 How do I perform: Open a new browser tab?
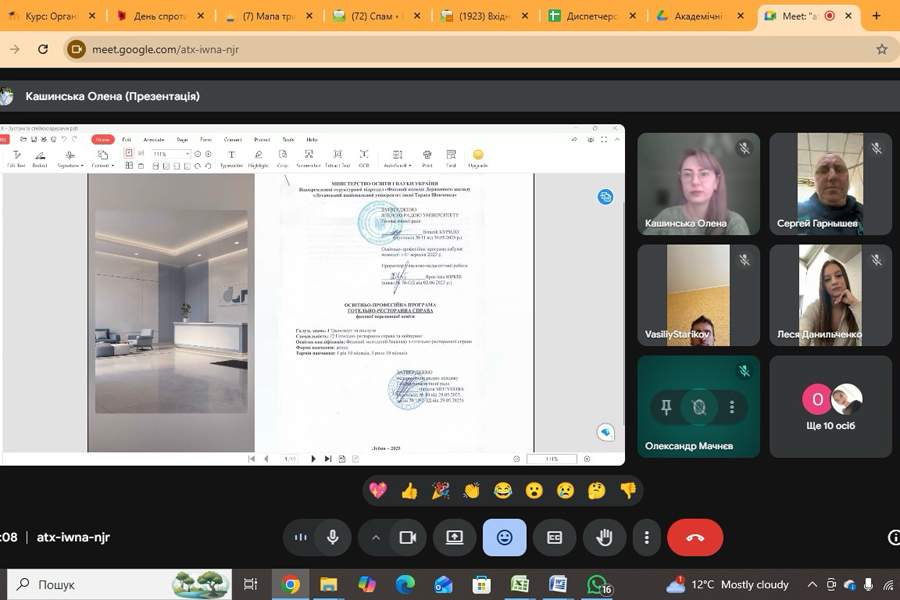(876, 16)
